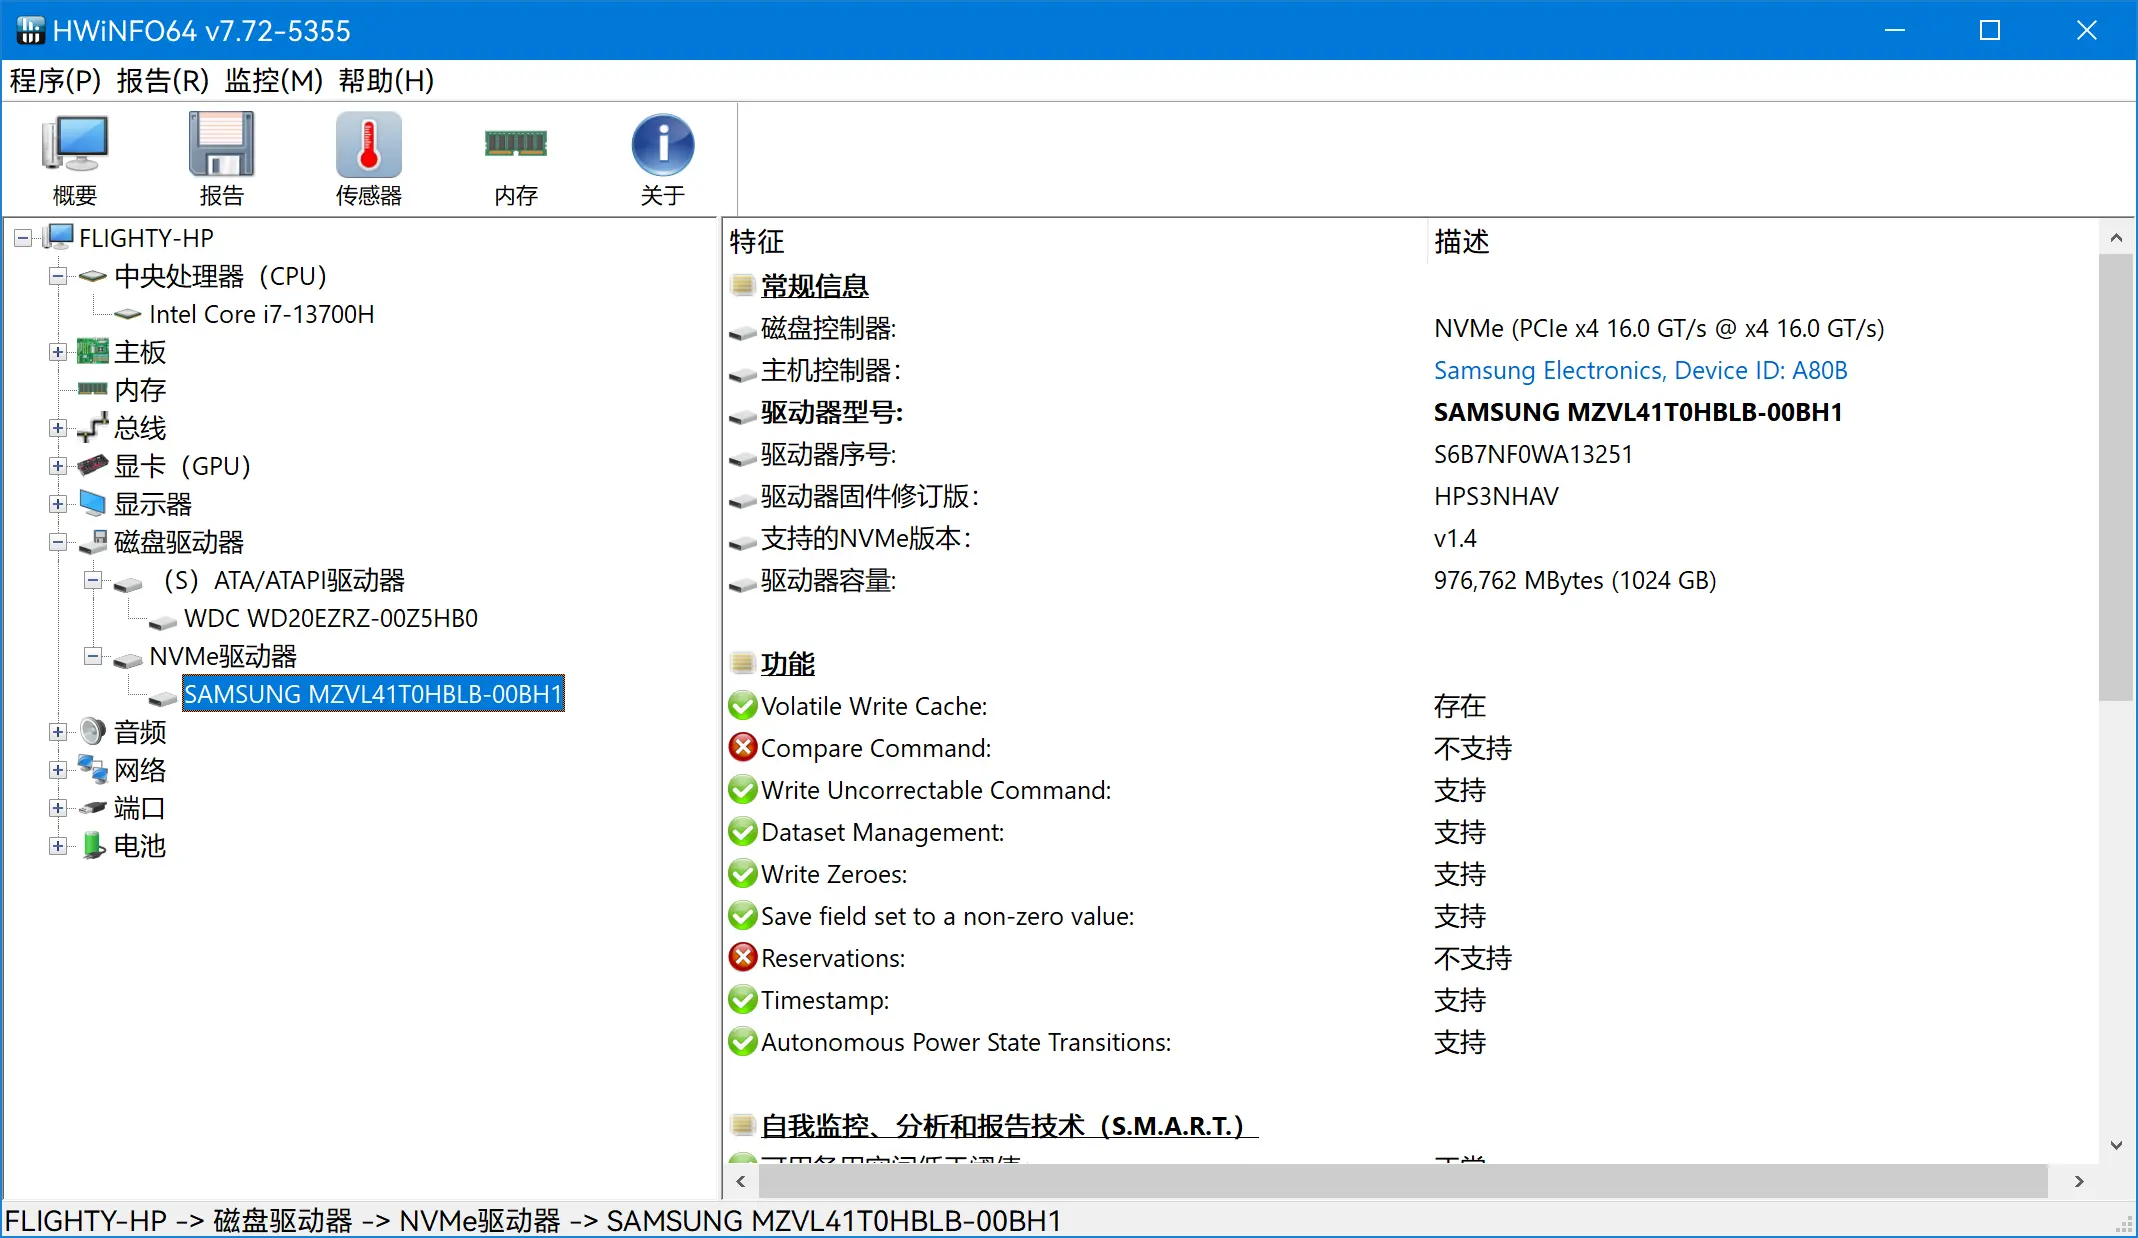Click the vertical scrollbar up arrow

point(2116,237)
